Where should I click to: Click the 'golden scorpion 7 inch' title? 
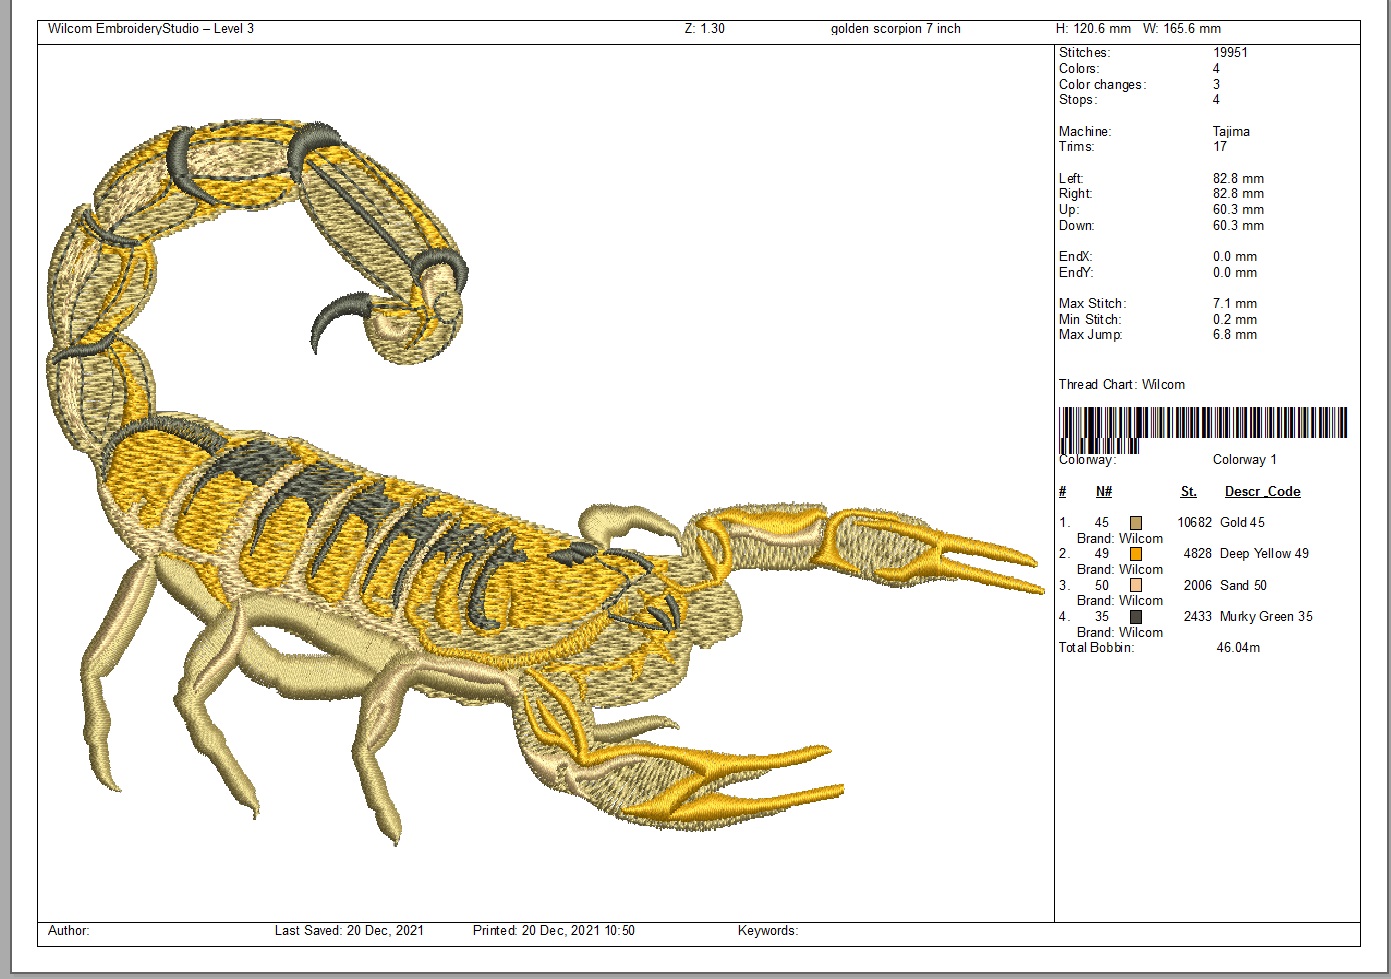pyautogui.click(x=895, y=29)
